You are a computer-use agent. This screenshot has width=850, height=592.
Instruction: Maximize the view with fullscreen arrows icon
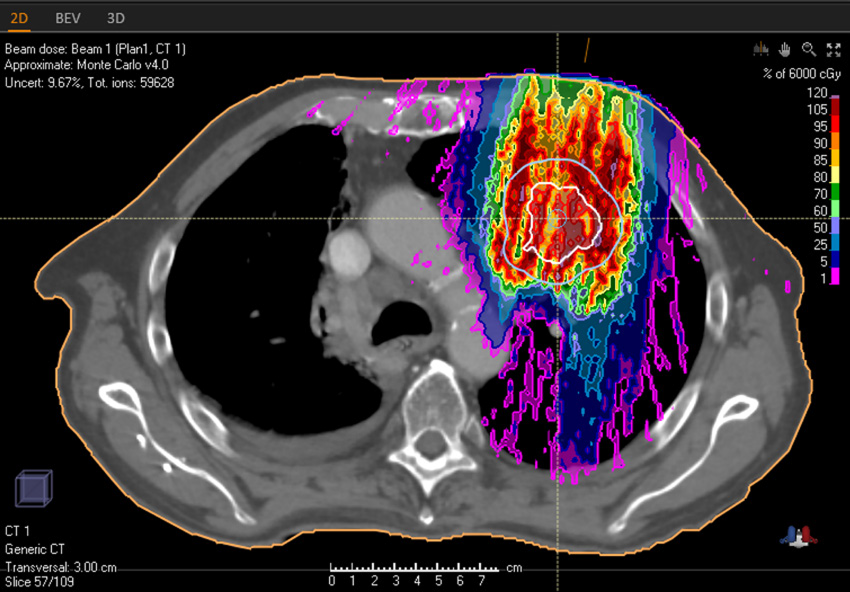click(831, 48)
